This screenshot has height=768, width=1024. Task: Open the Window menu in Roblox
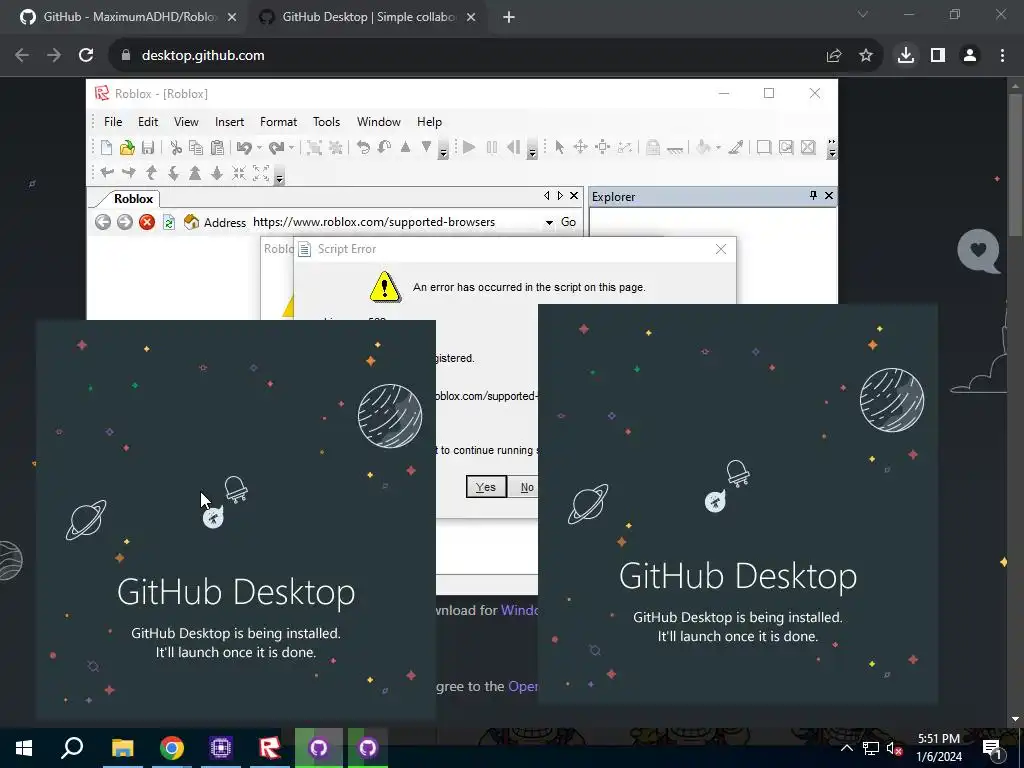coord(379,122)
